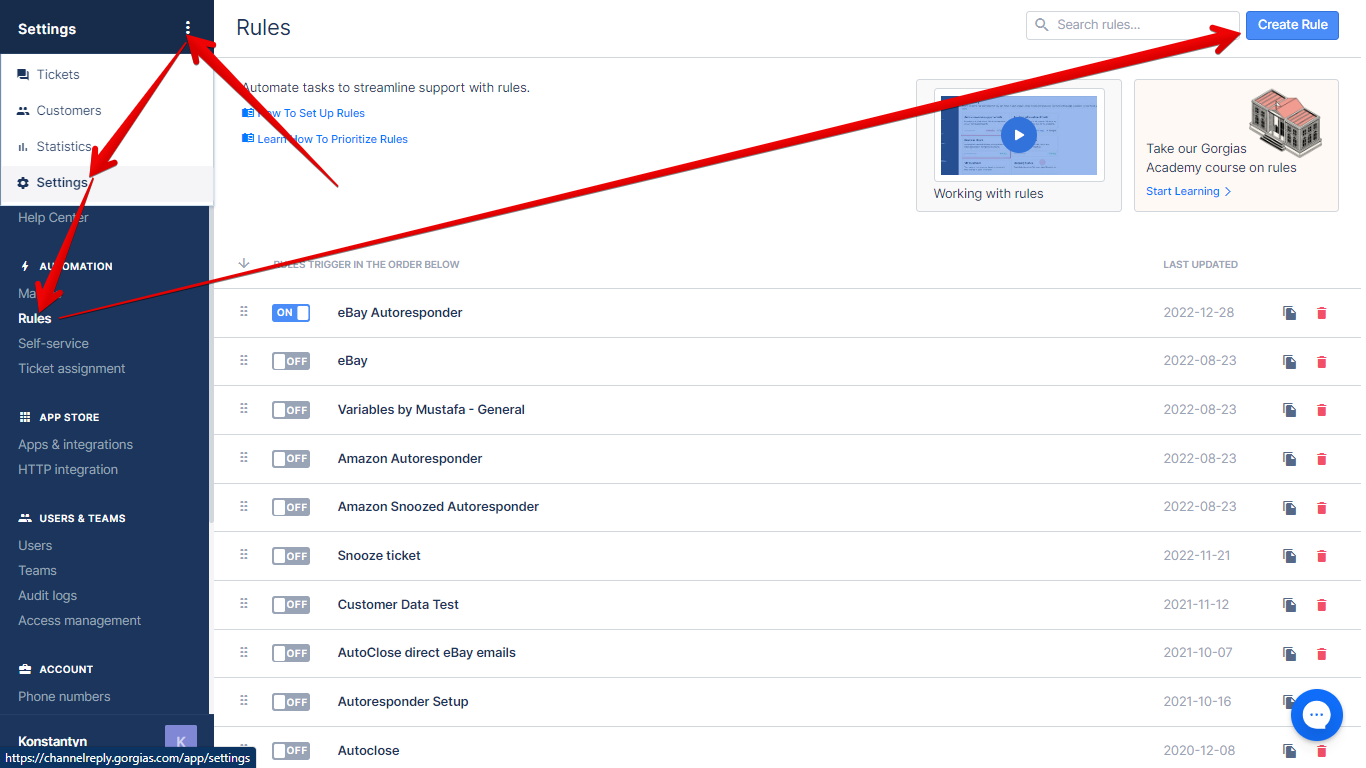Play the Working with rules video
Image resolution: width=1366 pixels, height=768 pixels.
(x=1019, y=135)
